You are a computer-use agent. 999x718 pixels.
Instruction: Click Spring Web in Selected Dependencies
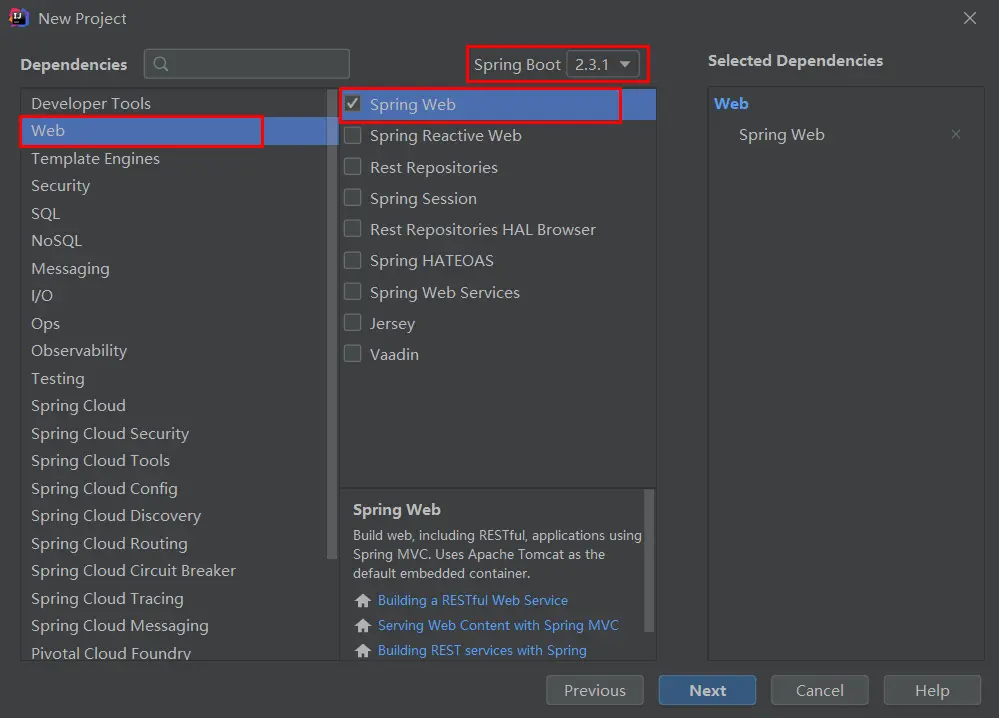coord(782,134)
